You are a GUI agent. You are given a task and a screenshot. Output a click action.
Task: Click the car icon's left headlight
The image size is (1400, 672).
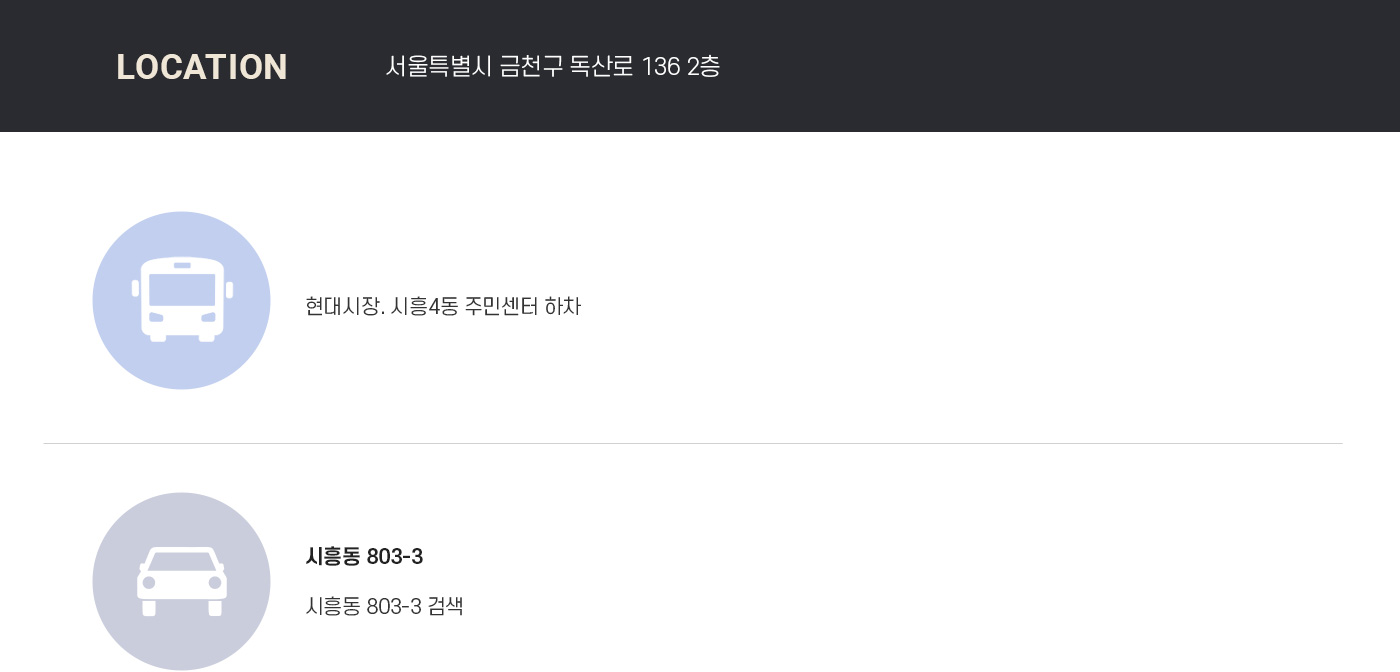point(149,582)
